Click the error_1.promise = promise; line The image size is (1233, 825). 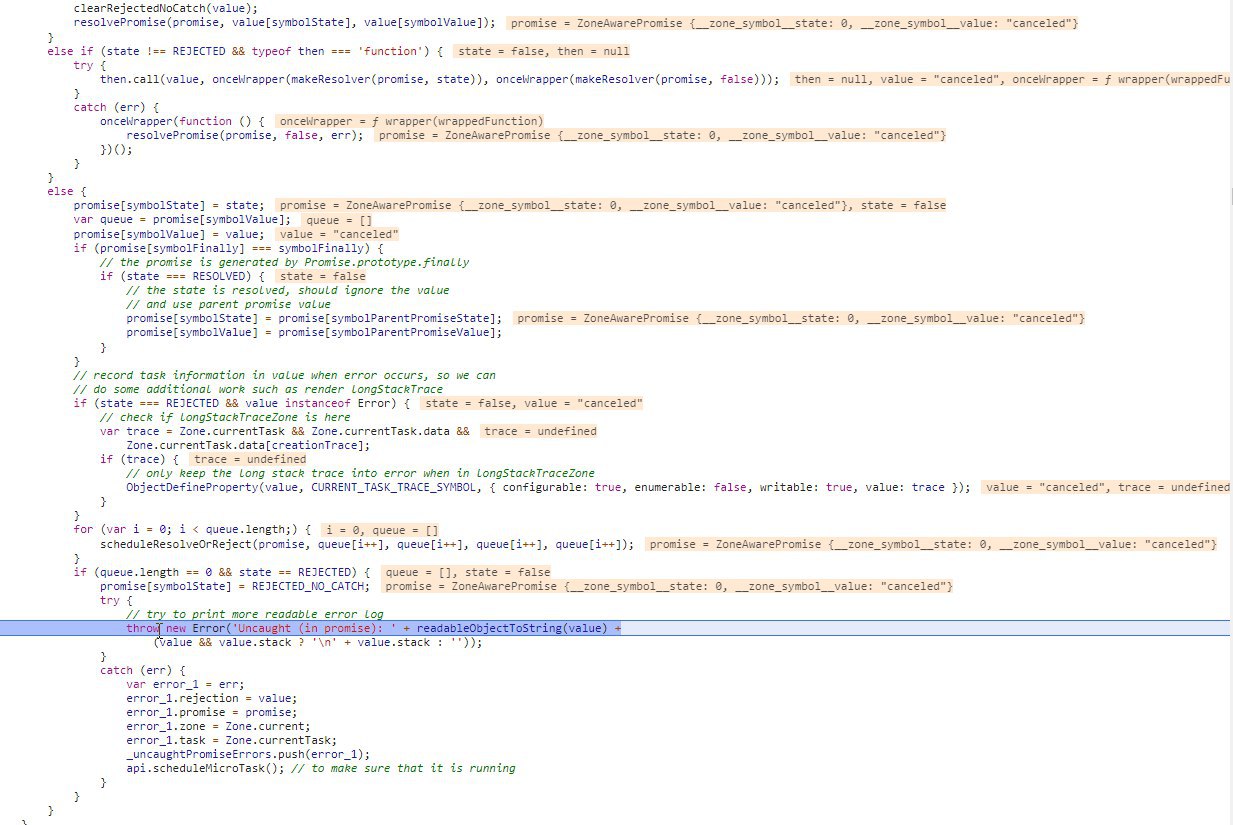tap(212, 712)
